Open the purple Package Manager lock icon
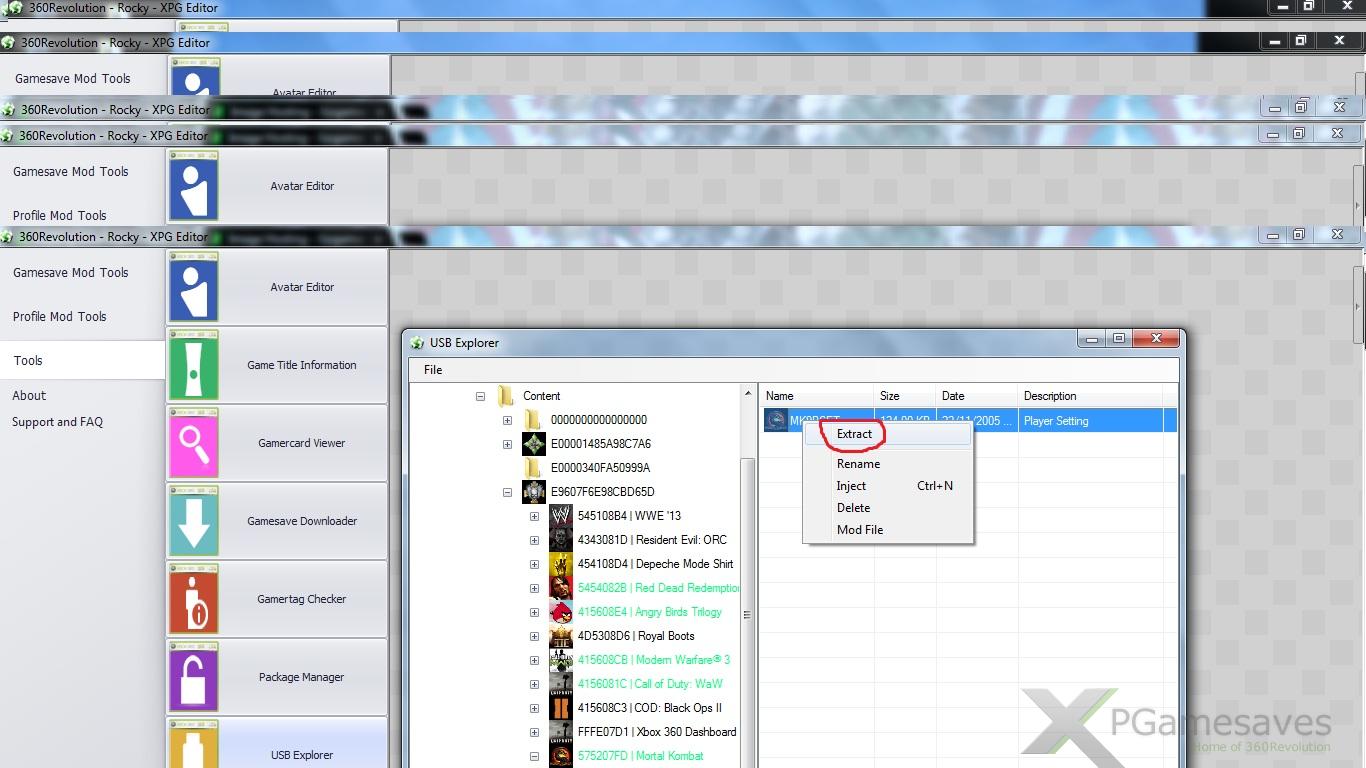This screenshot has width=1366, height=768. point(194,677)
